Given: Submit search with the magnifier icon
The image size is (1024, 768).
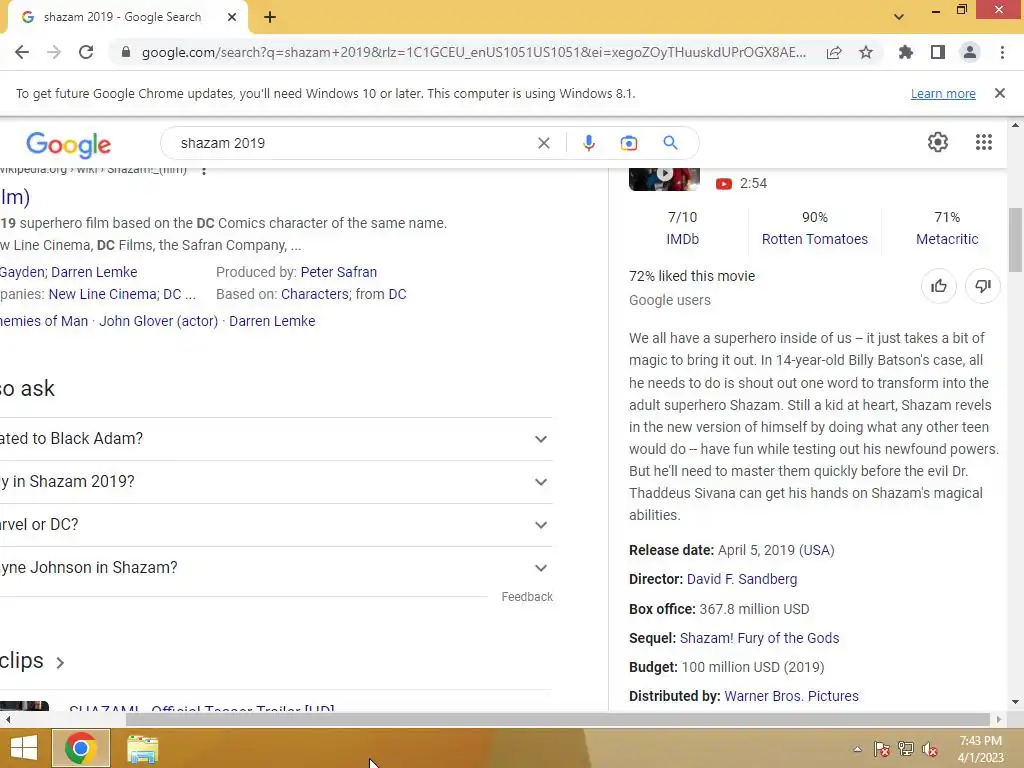Looking at the screenshot, I should [670, 143].
